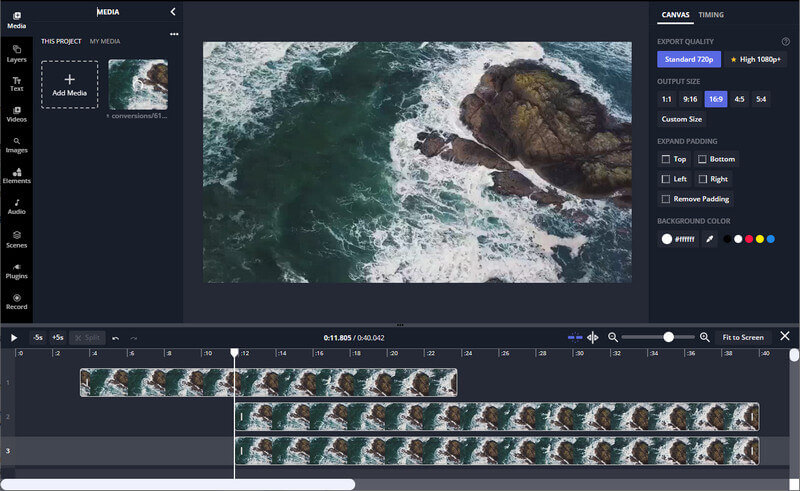Select the Text tool in sidebar
800x491 pixels.
pos(16,83)
